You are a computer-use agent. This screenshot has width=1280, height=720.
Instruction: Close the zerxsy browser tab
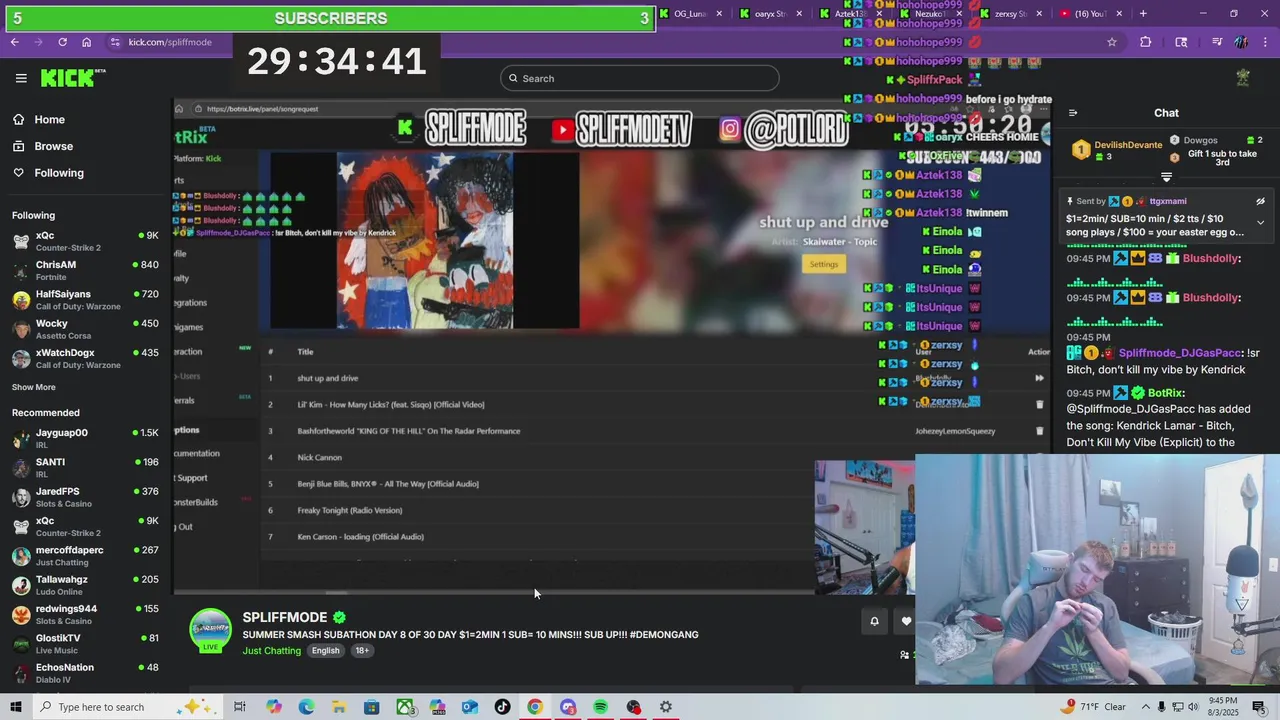coord(1039,14)
